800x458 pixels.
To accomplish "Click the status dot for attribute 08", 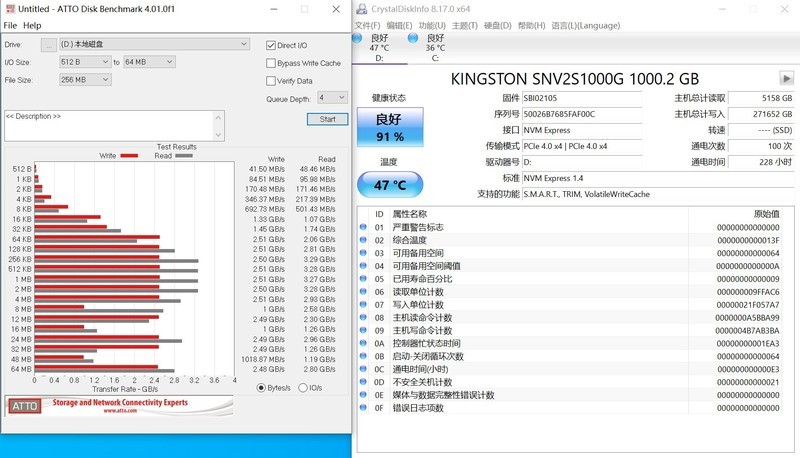I will tap(363, 317).
